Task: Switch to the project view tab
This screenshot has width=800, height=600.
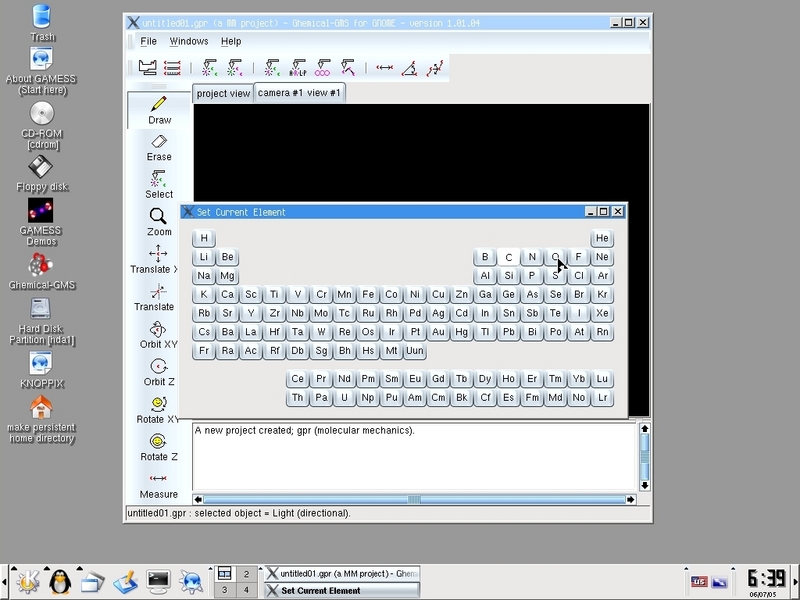Action: click(x=223, y=93)
